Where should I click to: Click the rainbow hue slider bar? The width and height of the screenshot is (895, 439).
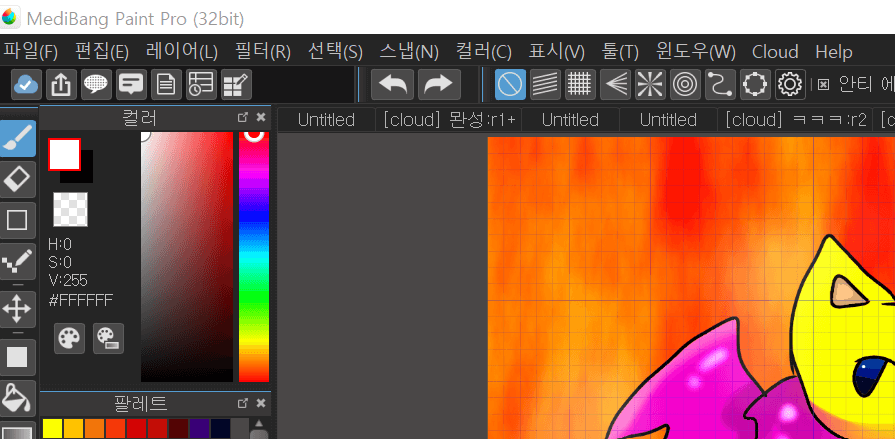254,257
